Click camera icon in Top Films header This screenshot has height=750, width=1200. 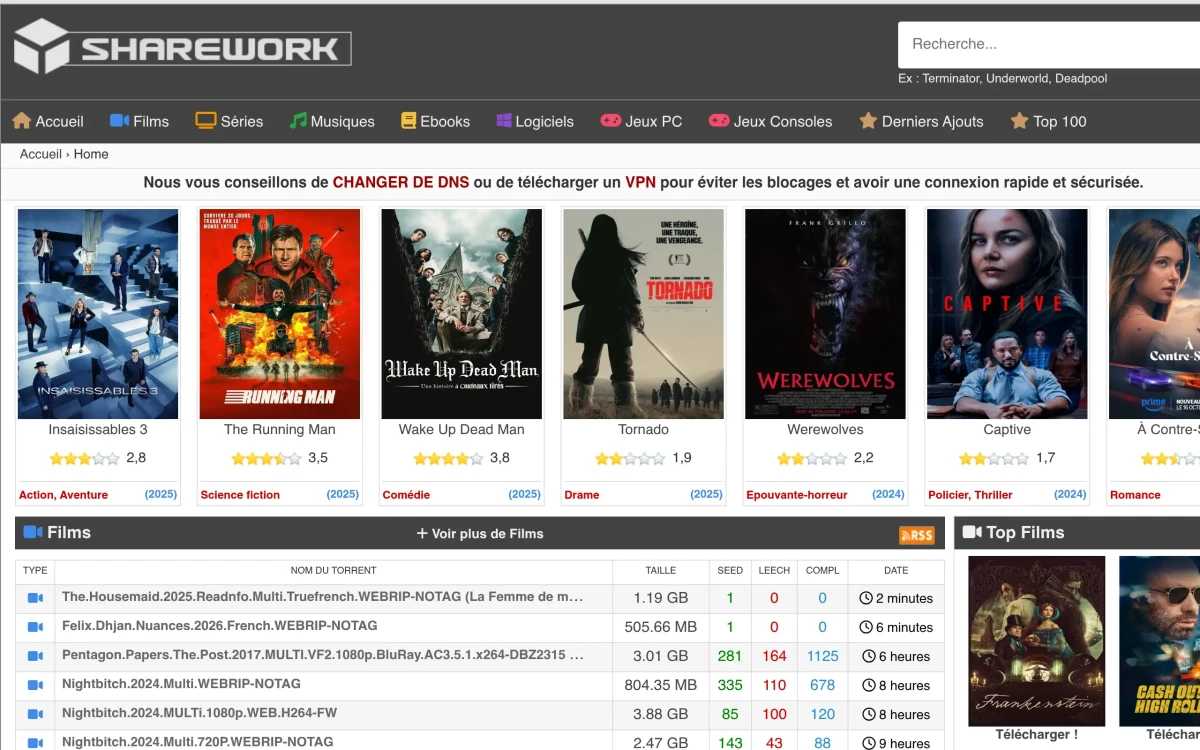(972, 533)
